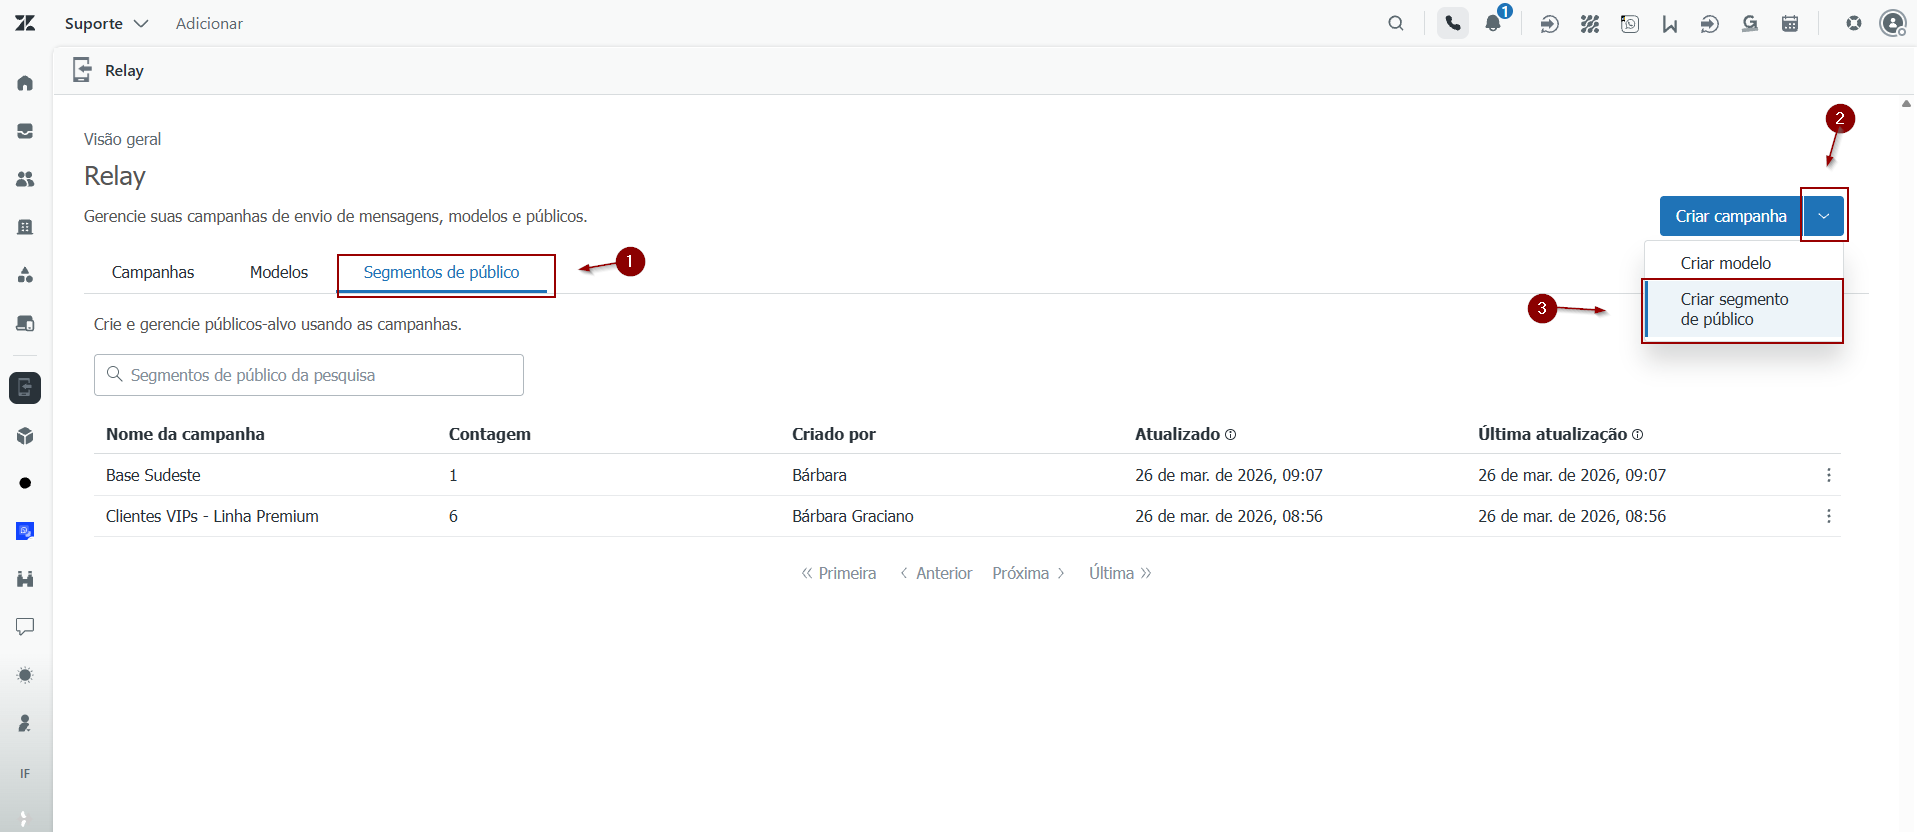Go to Anterior page
Screen dimensions: 1917x832
pyautogui.click(x=936, y=573)
